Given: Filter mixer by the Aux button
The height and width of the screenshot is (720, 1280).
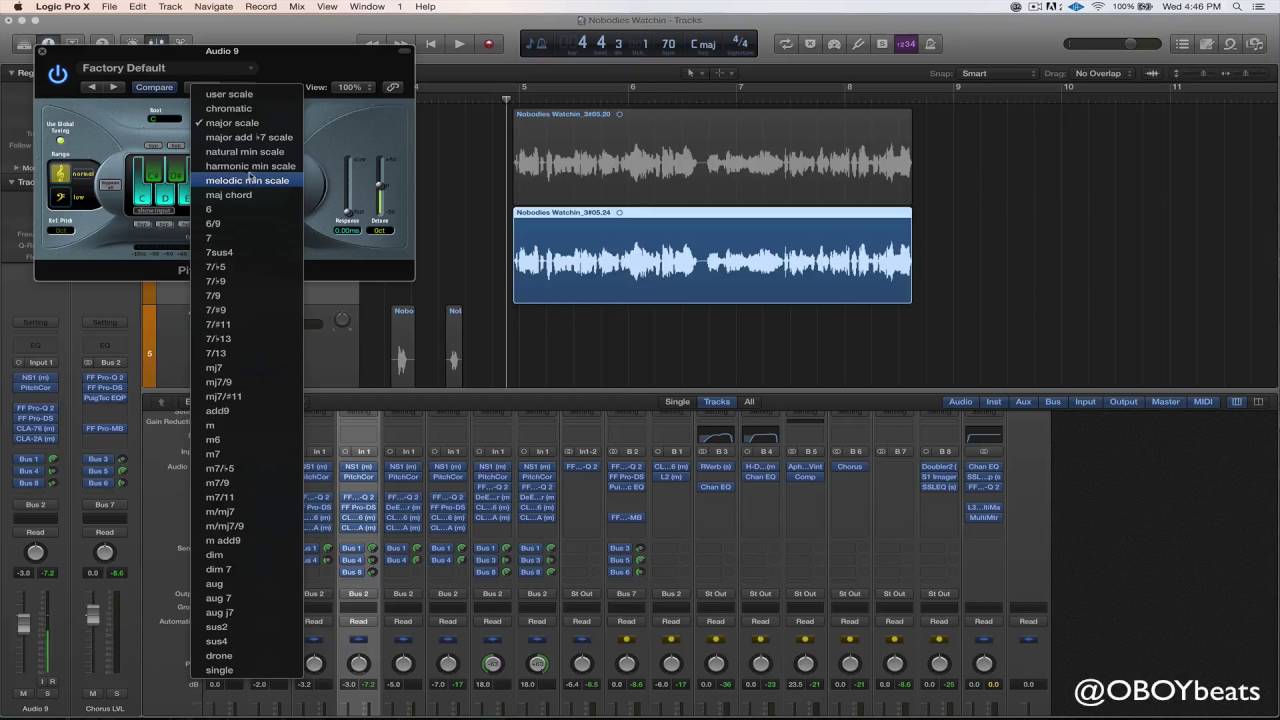Looking at the screenshot, I should tap(1023, 402).
